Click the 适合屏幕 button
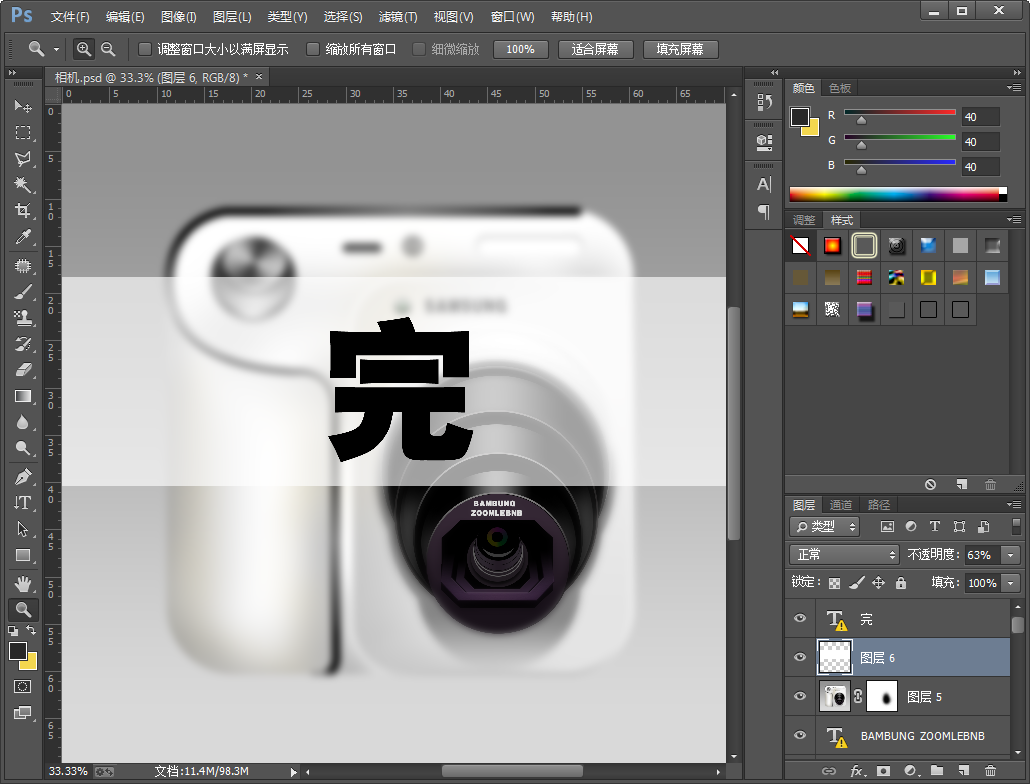 click(x=595, y=49)
